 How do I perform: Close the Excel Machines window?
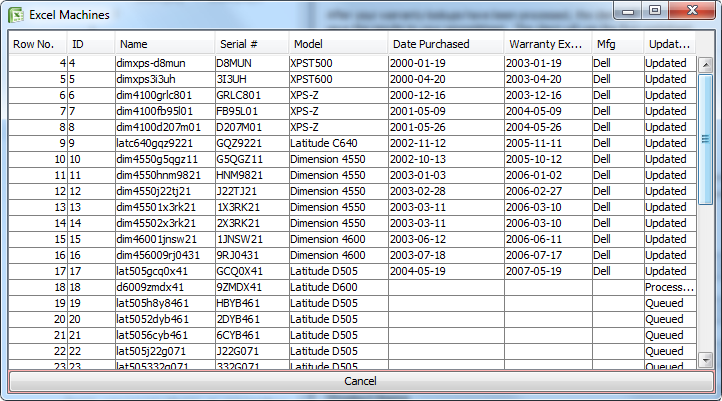tap(692, 10)
